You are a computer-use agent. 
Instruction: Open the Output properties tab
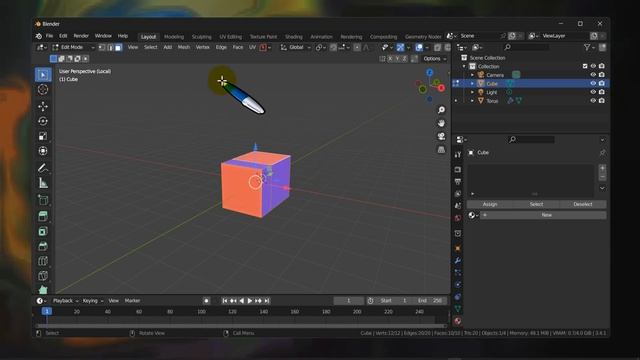click(x=458, y=182)
